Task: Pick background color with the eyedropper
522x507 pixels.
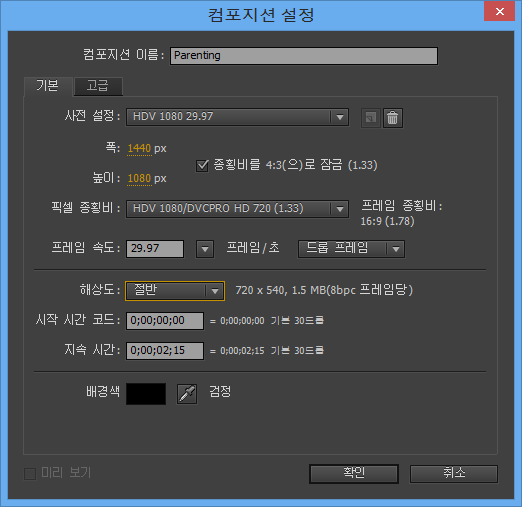Action: click(187, 394)
